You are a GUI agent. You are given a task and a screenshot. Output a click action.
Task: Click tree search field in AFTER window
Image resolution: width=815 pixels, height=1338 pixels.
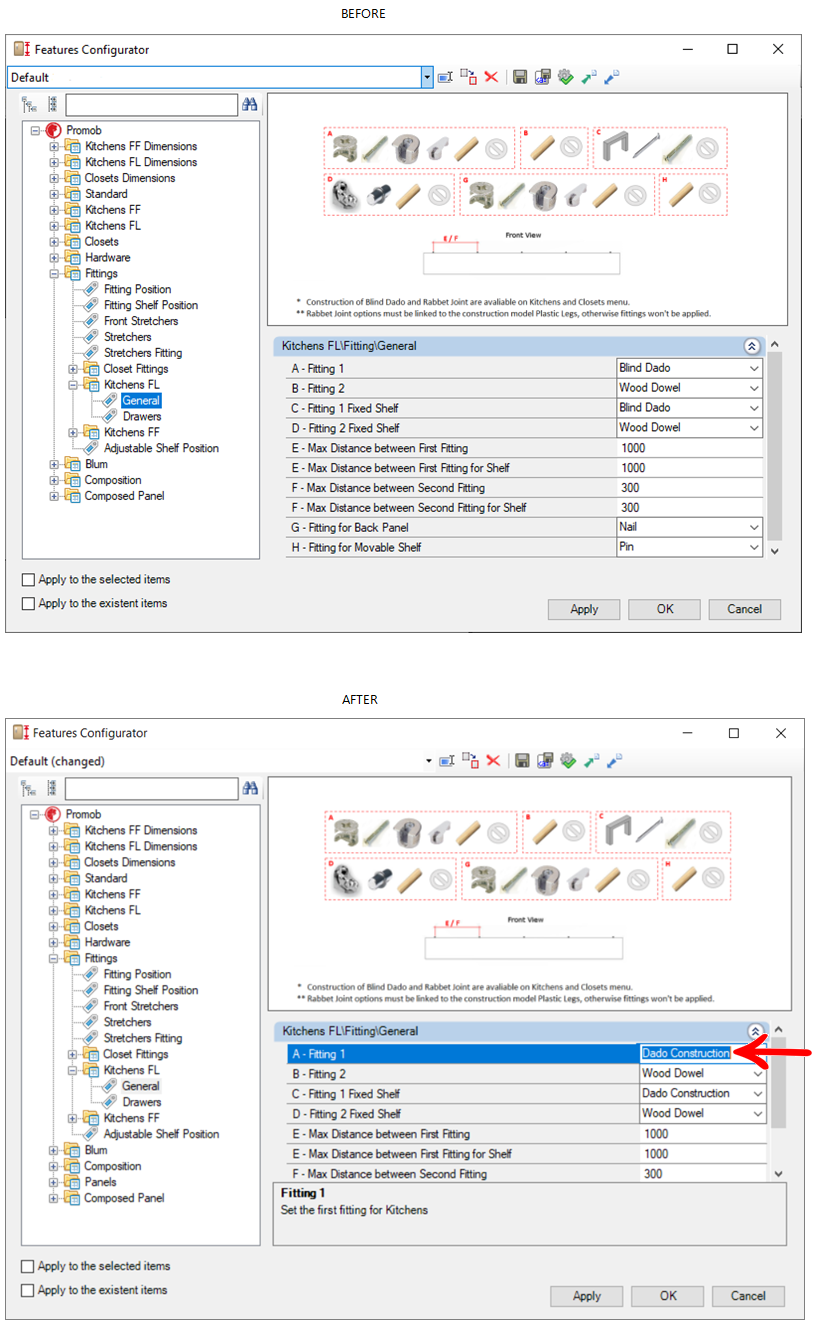(151, 788)
